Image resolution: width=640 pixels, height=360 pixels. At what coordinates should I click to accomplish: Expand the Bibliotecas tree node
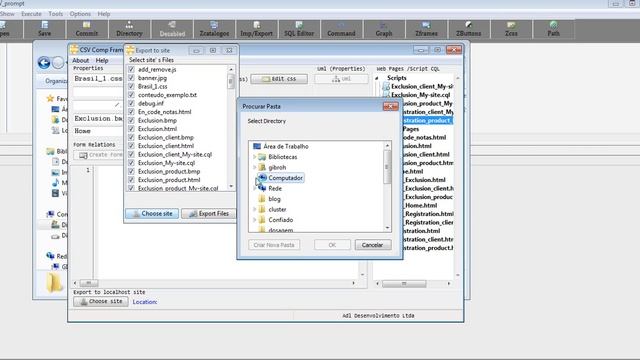click(254, 157)
